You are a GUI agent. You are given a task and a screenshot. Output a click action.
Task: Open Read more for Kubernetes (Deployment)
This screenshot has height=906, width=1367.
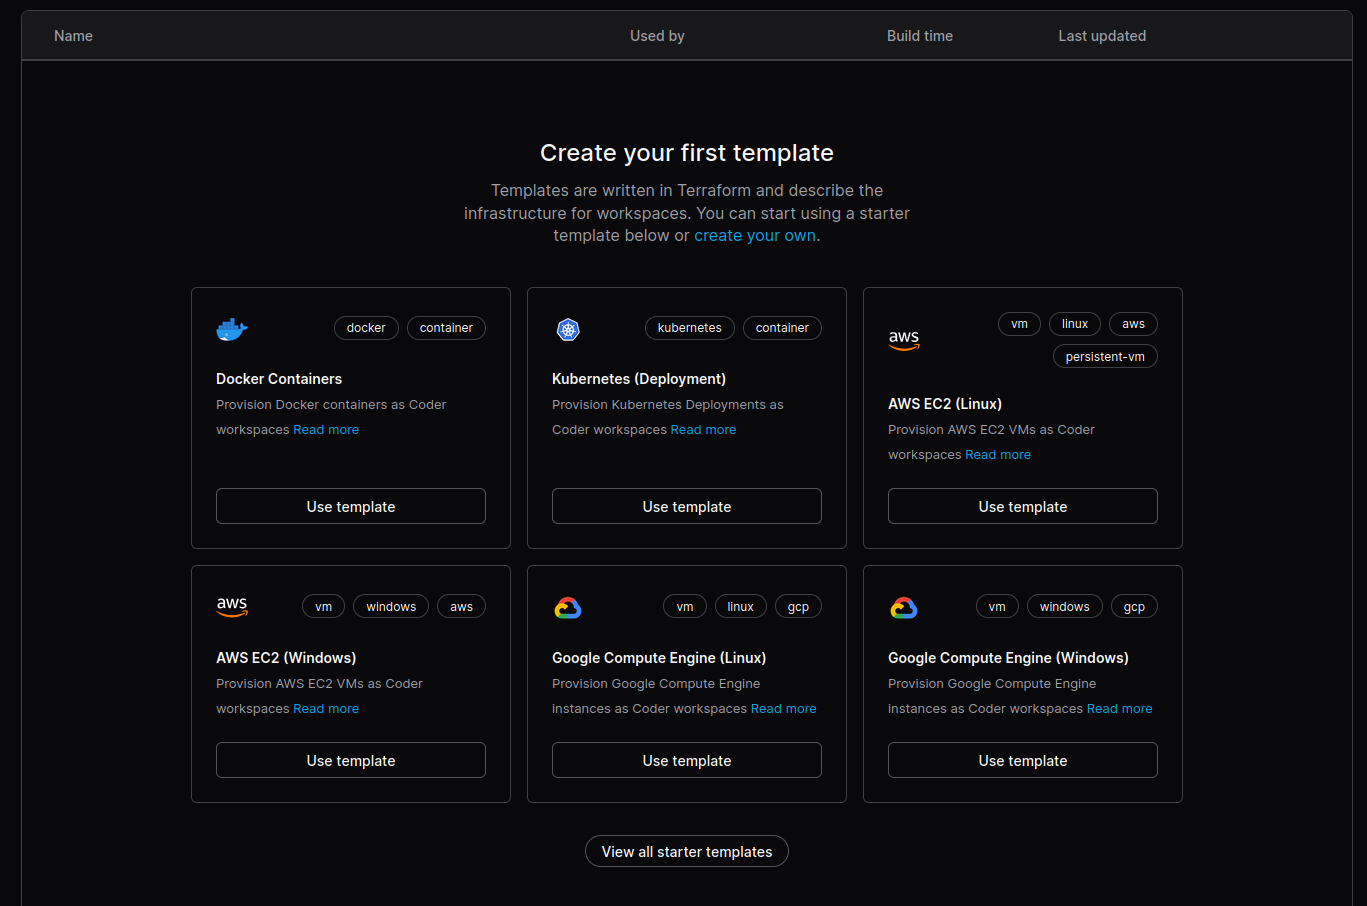point(703,429)
